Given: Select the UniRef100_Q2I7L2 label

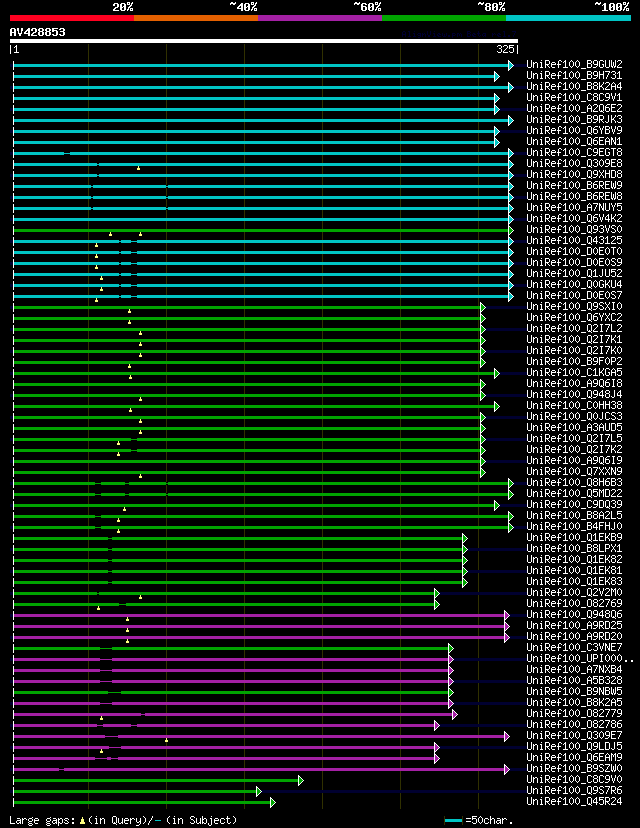Looking at the screenshot, I should point(575,328).
